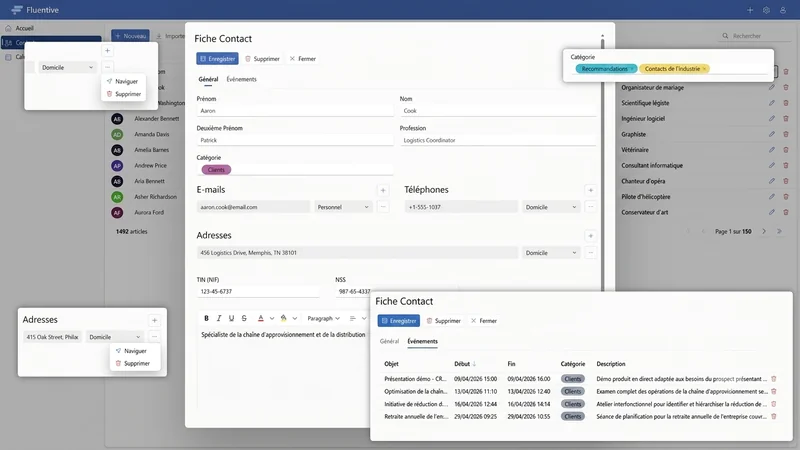Screen dimensions: 800x450
Task: Open the phone type Domicile dropdown
Action: 551,207
